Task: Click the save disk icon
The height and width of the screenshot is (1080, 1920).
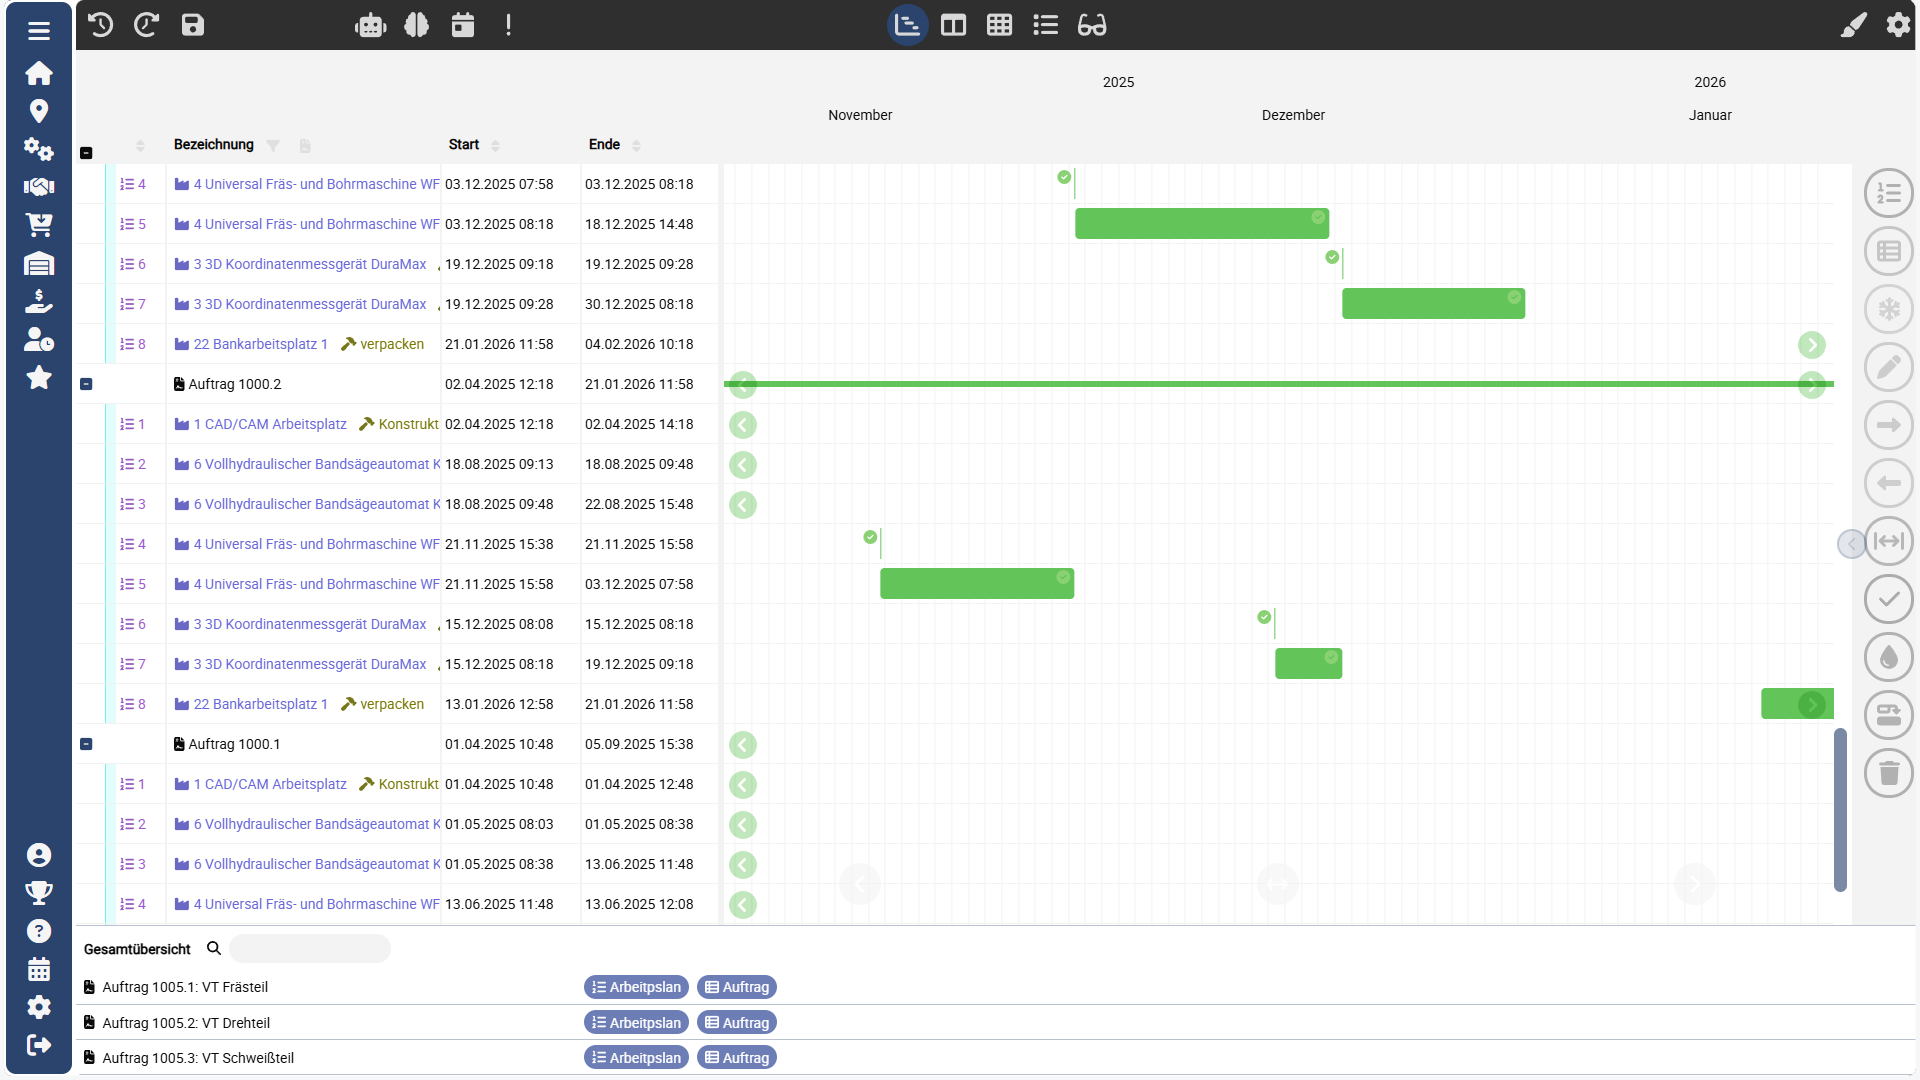Action: 193,25
